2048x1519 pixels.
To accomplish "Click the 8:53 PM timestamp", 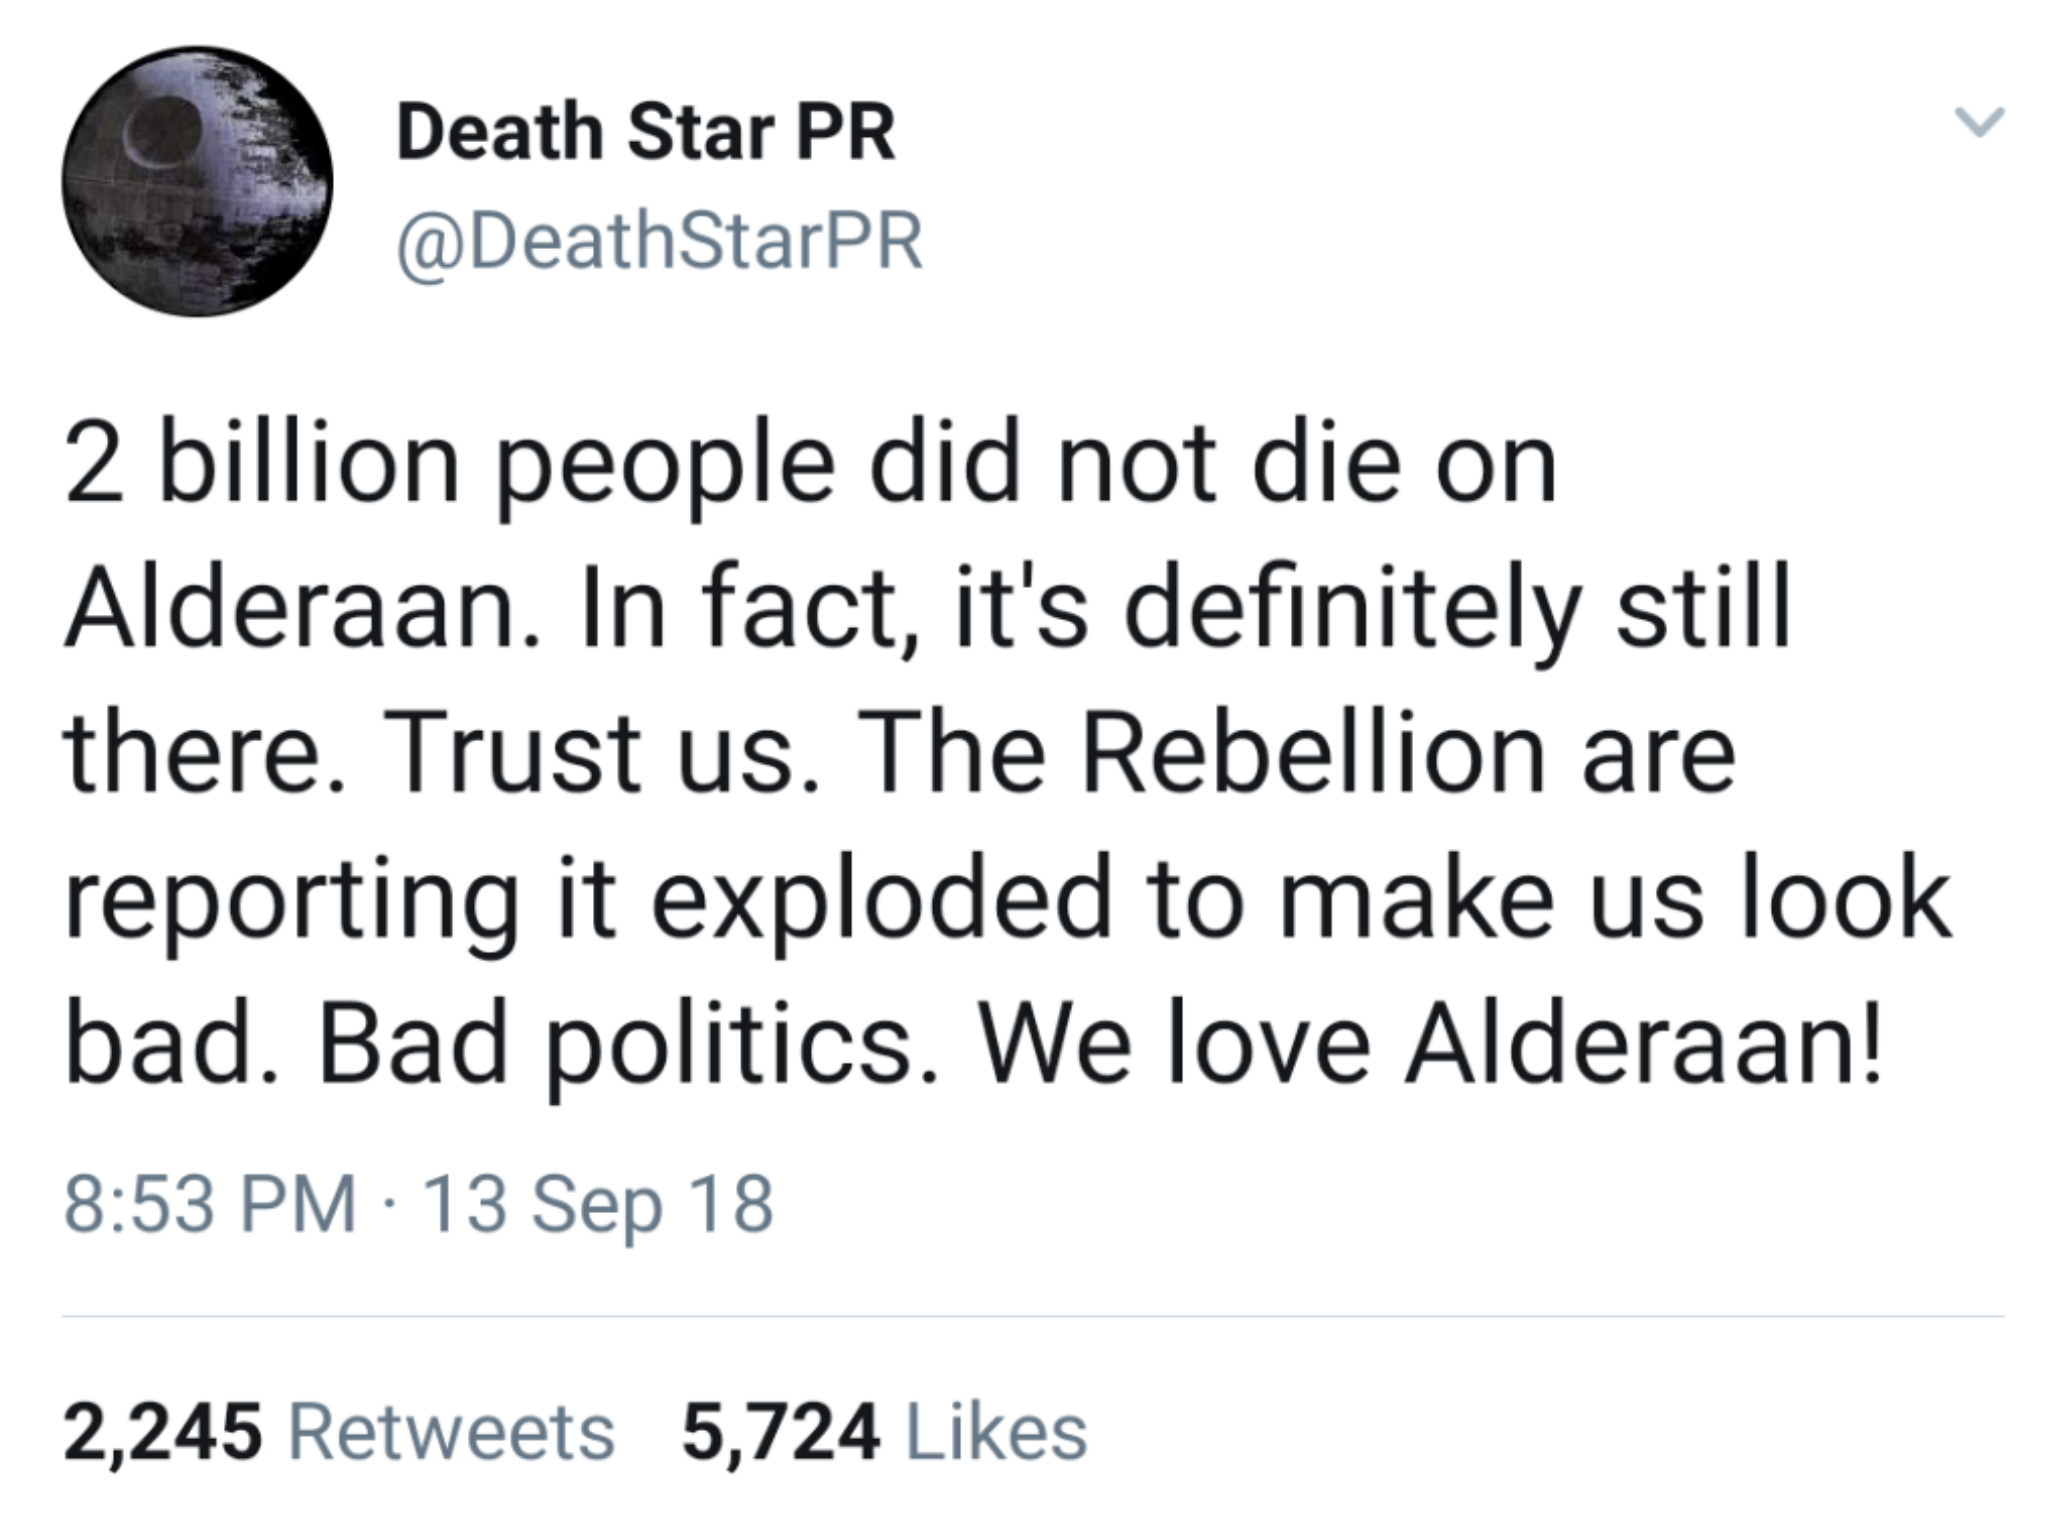I will 210,1203.
